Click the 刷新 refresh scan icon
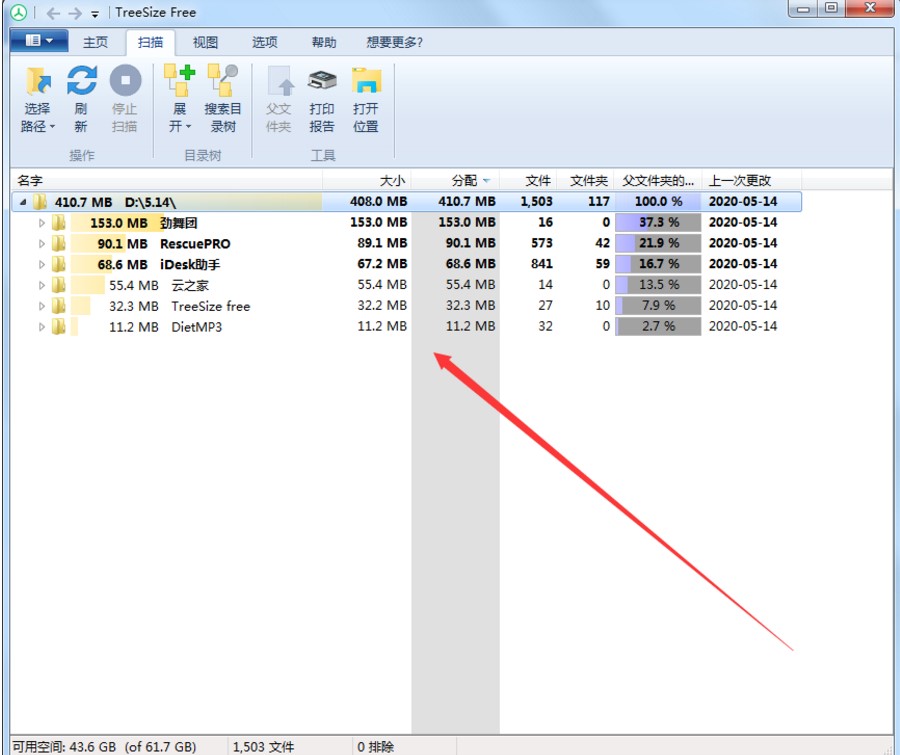 81,82
